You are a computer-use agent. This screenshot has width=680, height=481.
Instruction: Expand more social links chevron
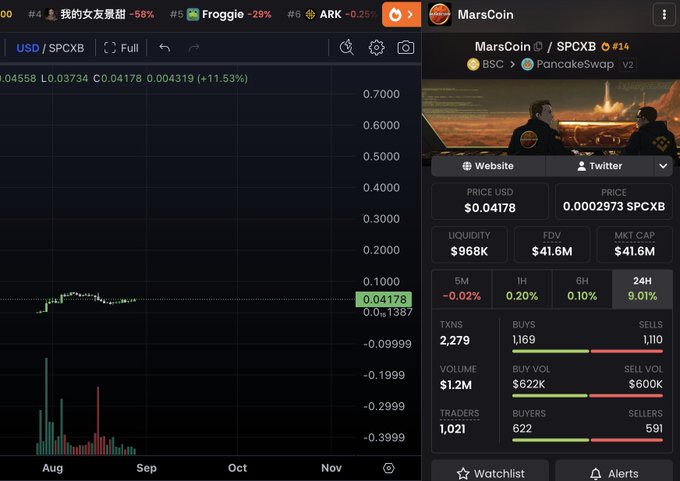click(x=663, y=166)
